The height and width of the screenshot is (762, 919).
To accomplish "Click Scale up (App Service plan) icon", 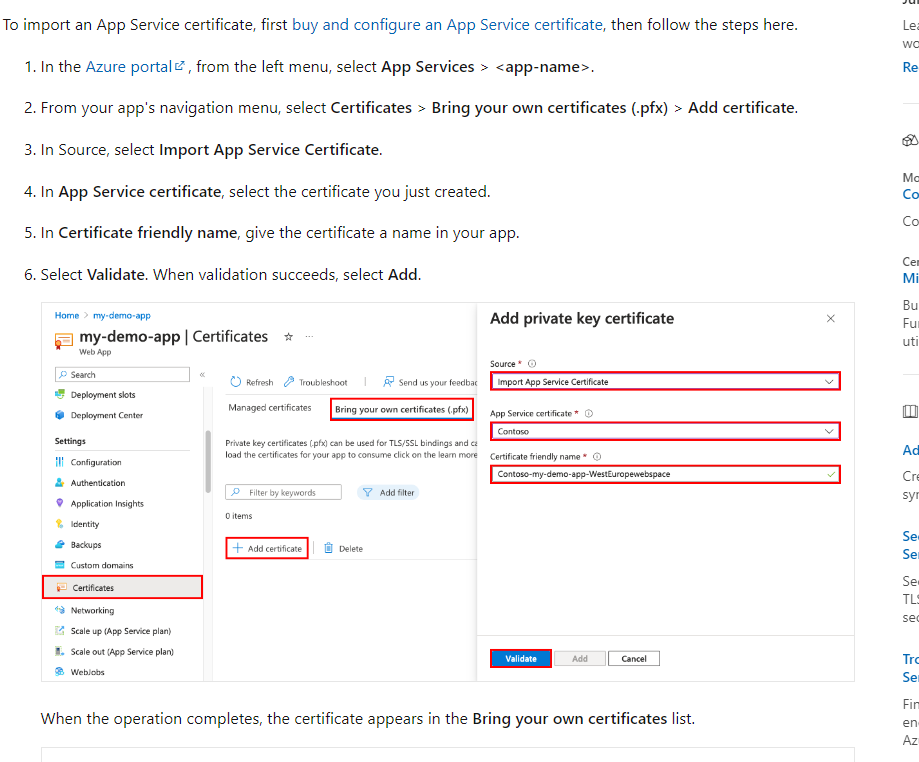I will point(60,631).
